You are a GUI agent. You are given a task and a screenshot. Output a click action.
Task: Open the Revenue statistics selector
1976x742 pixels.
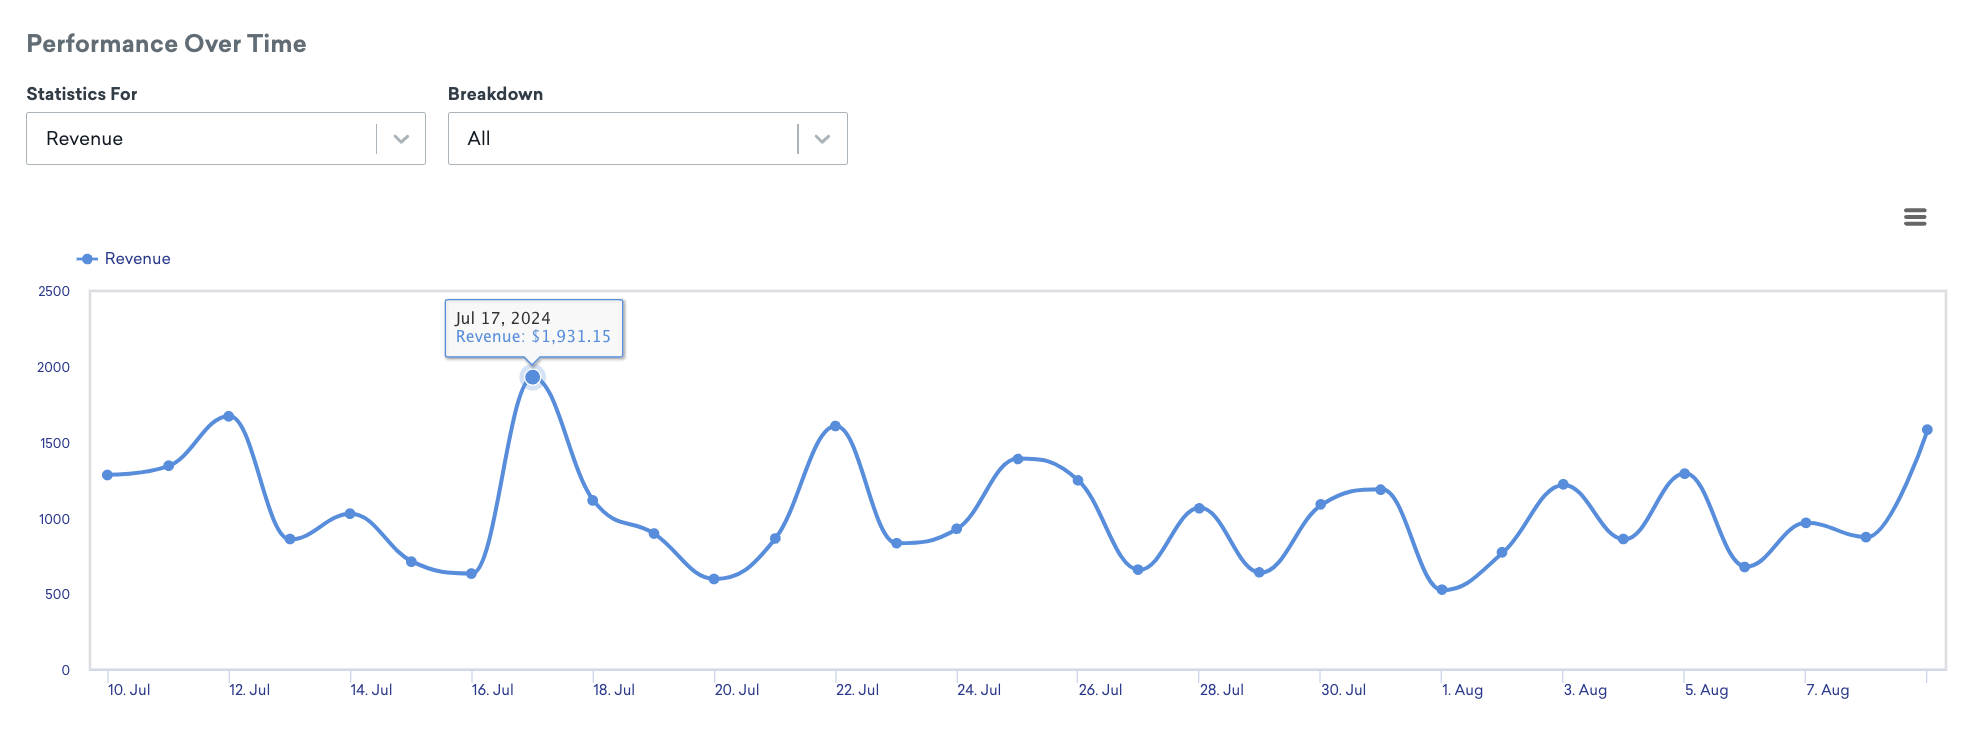(226, 139)
